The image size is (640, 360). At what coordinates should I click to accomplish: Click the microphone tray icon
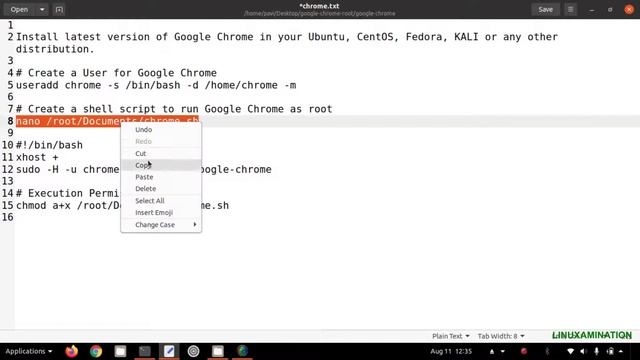[596, 351]
